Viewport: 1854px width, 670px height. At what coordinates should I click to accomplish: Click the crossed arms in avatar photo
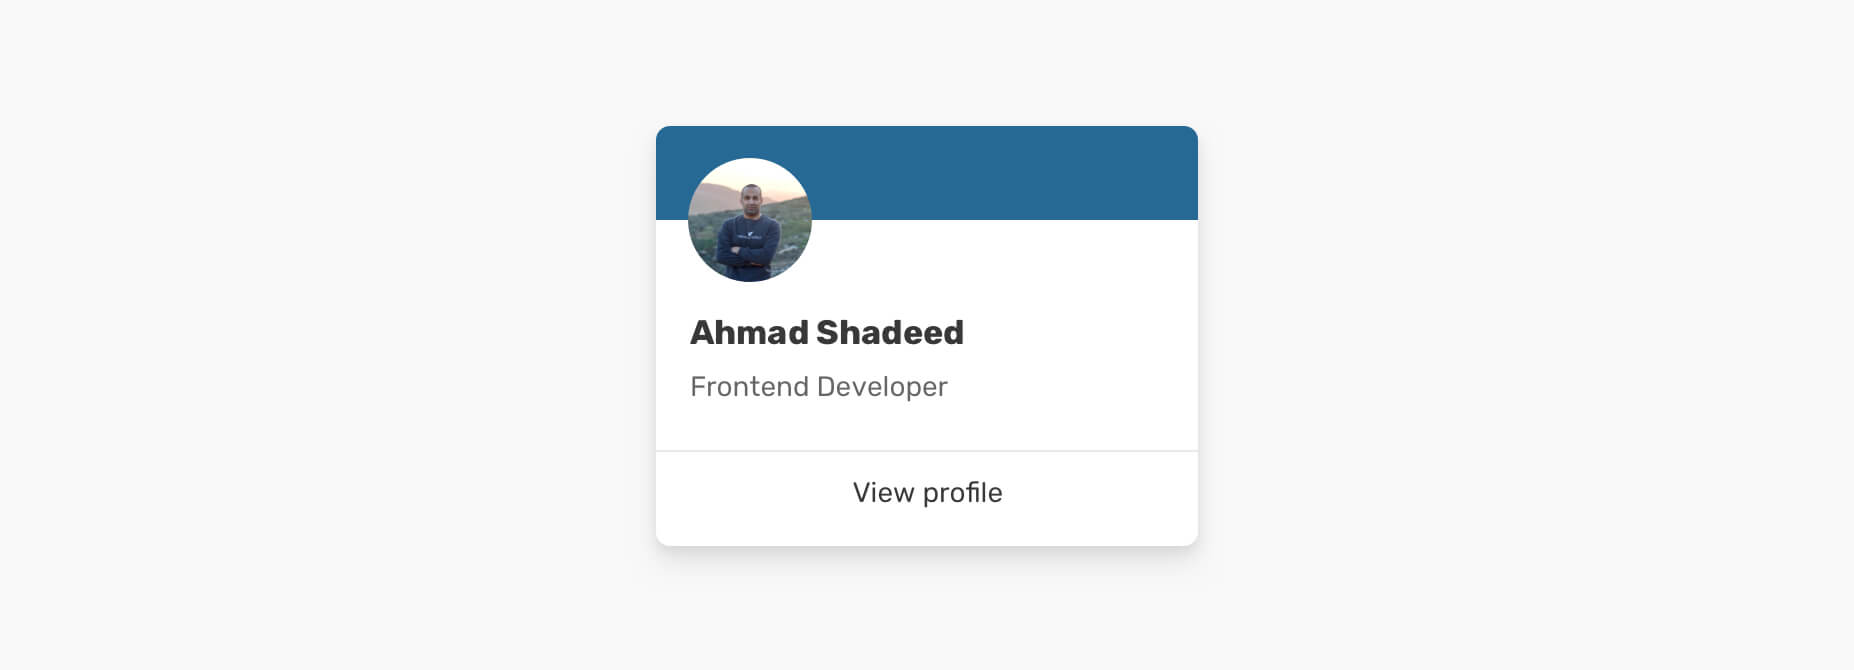click(748, 250)
